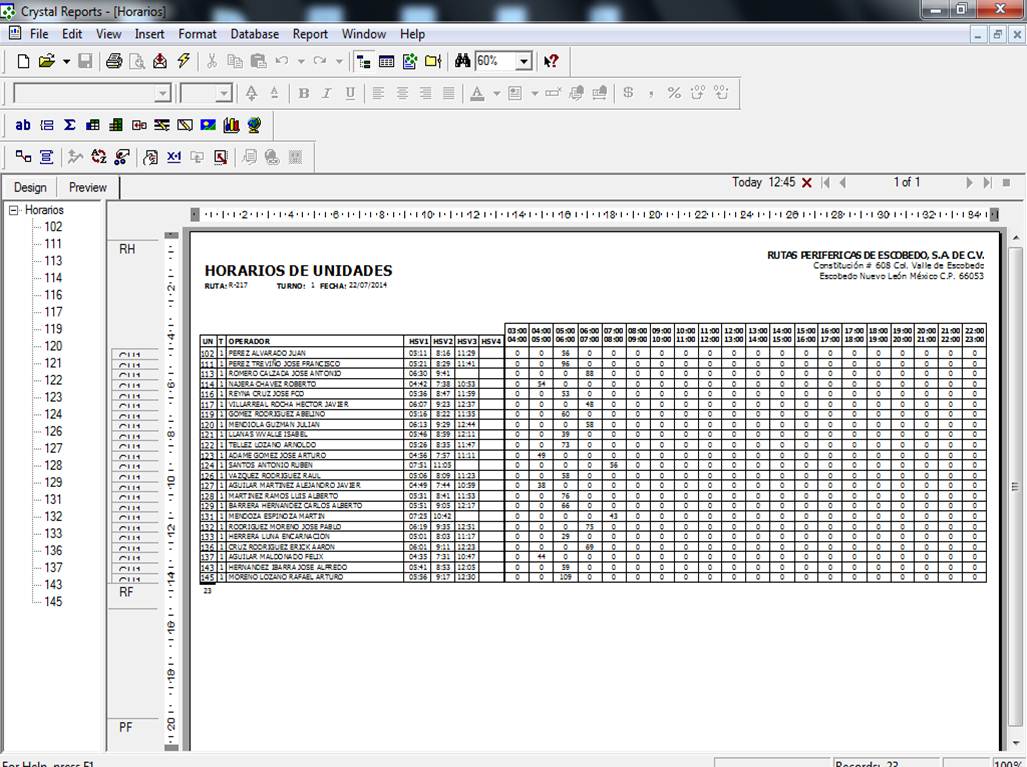Click the vertical scrollbar of the preview
This screenshot has height=767, width=1027.
coord(1016,486)
